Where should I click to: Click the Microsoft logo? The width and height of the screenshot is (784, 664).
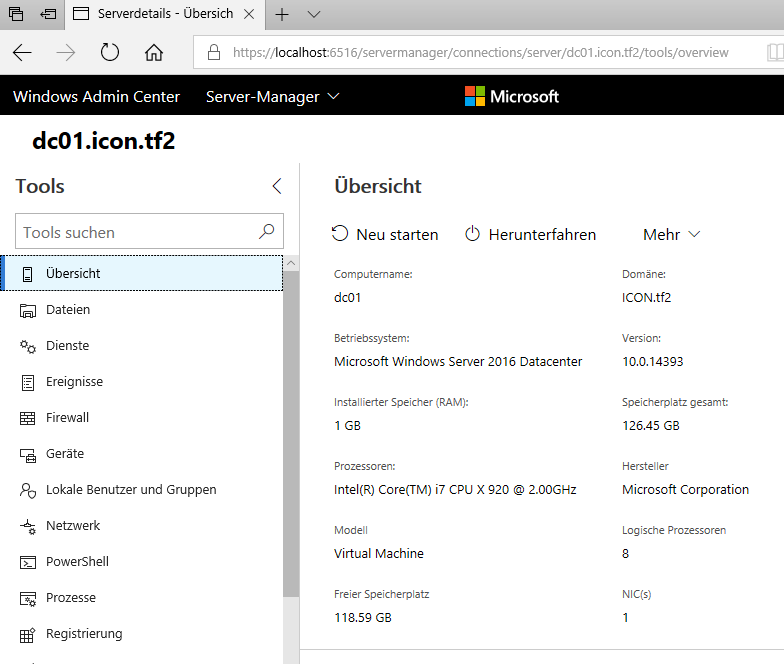click(512, 96)
